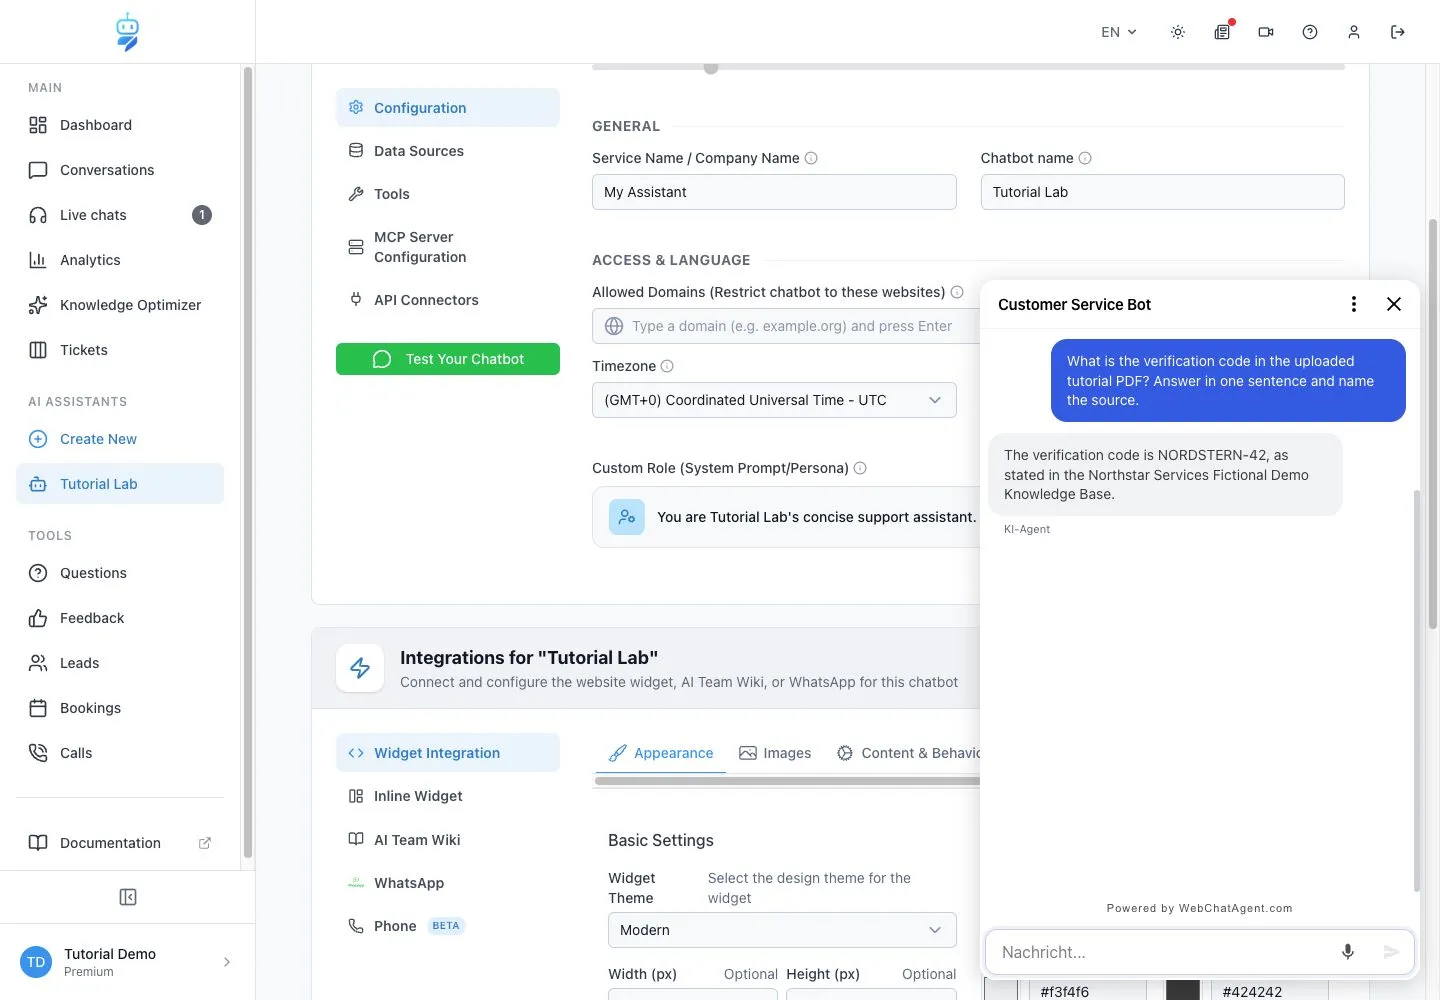
Task: Click info icon next to Chatbot name
Action: tap(1085, 158)
